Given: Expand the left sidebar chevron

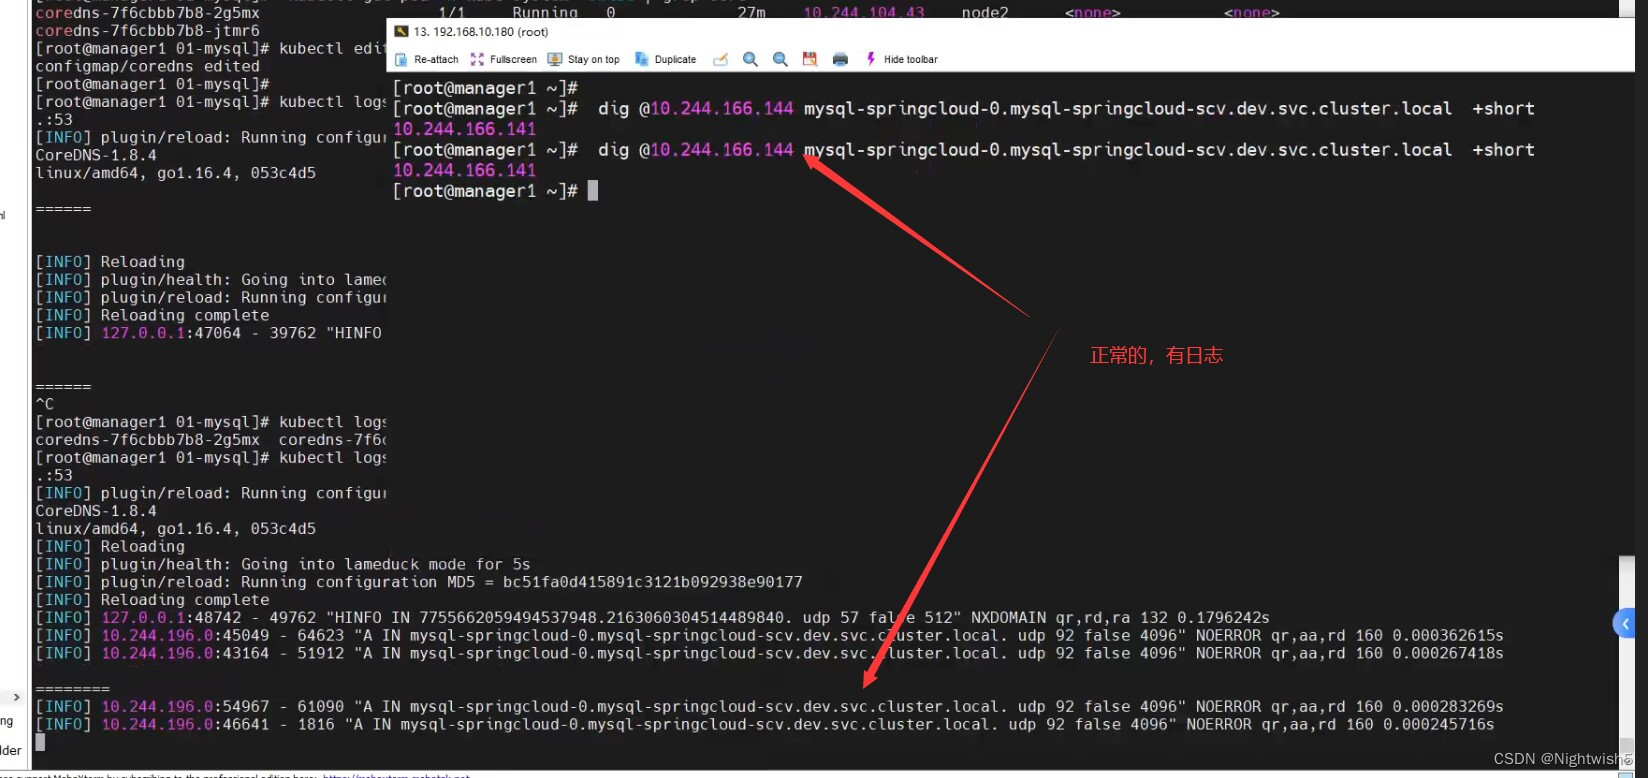Looking at the screenshot, I should (16, 697).
